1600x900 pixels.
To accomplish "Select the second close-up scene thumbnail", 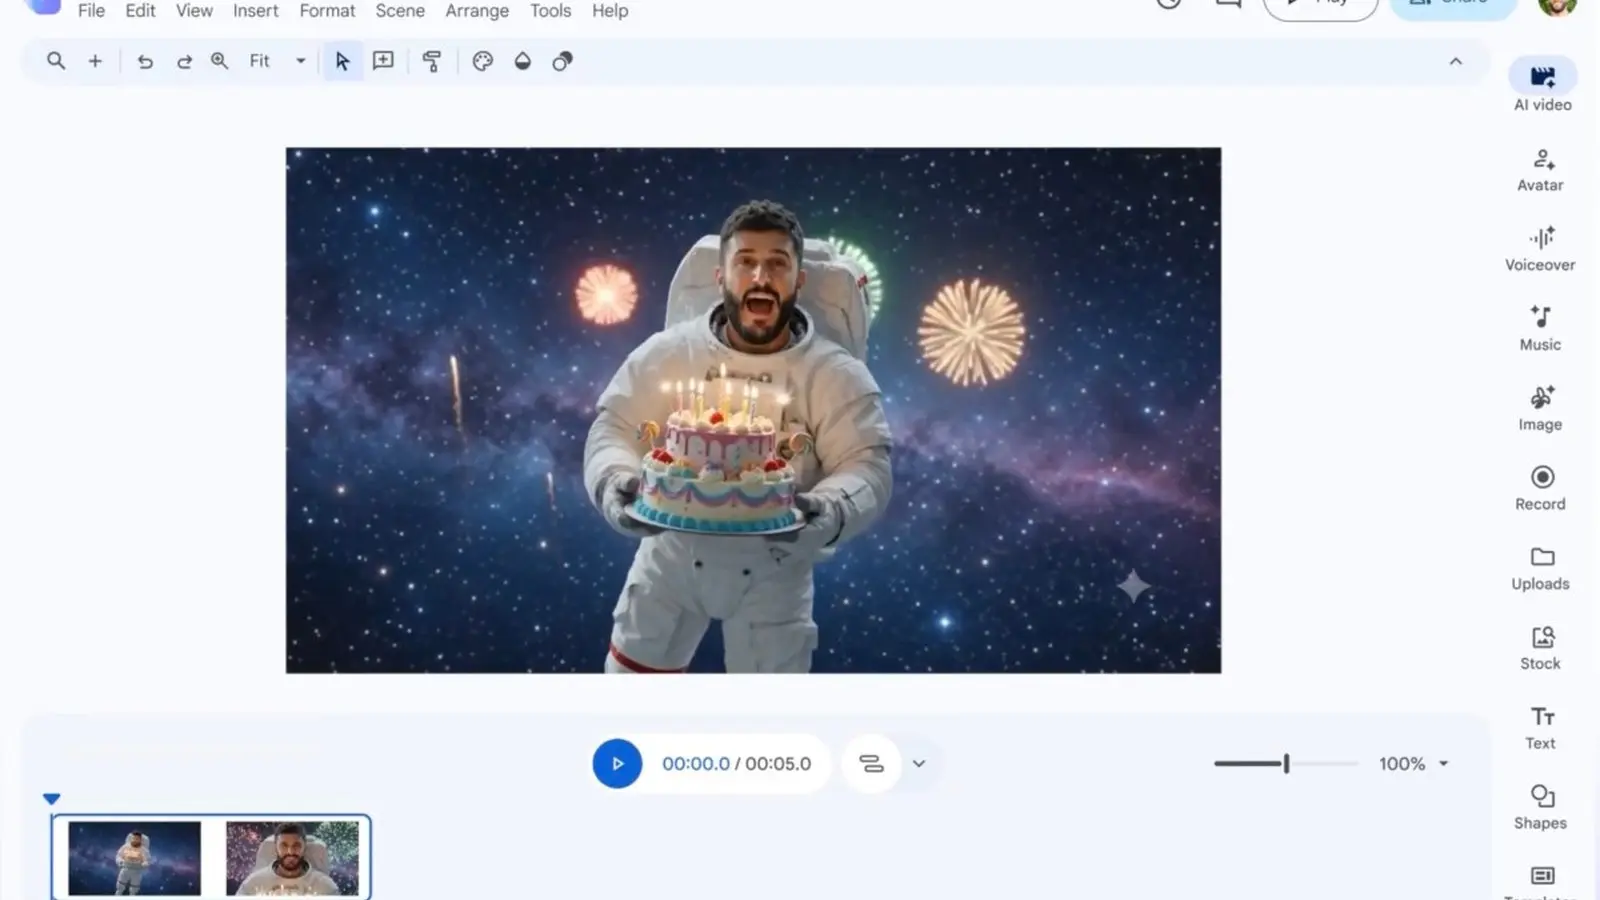I will click(x=292, y=858).
